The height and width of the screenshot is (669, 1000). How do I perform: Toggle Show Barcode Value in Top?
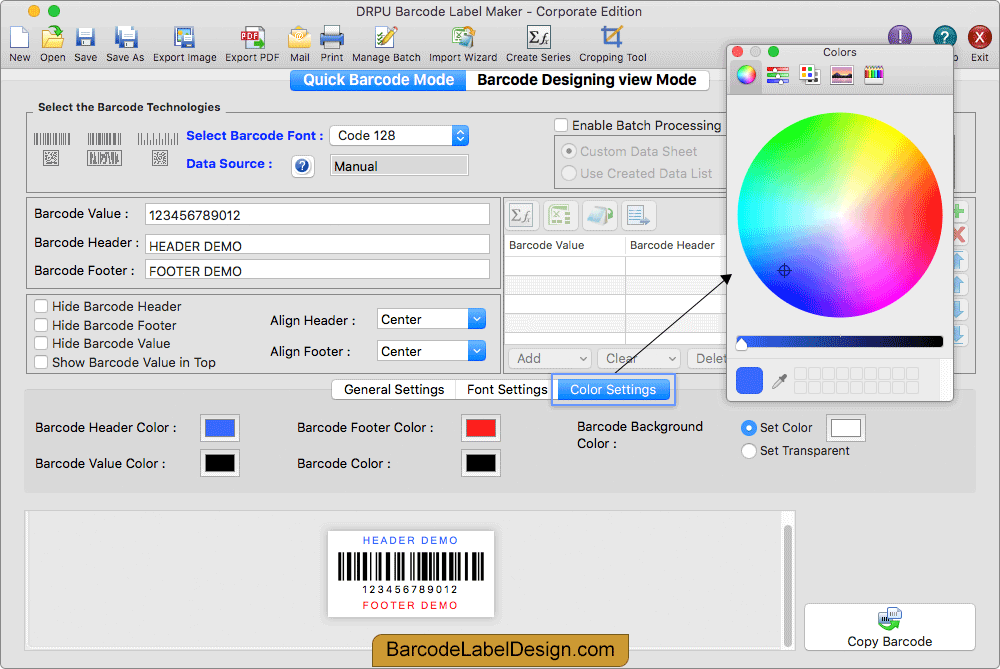(41, 362)
